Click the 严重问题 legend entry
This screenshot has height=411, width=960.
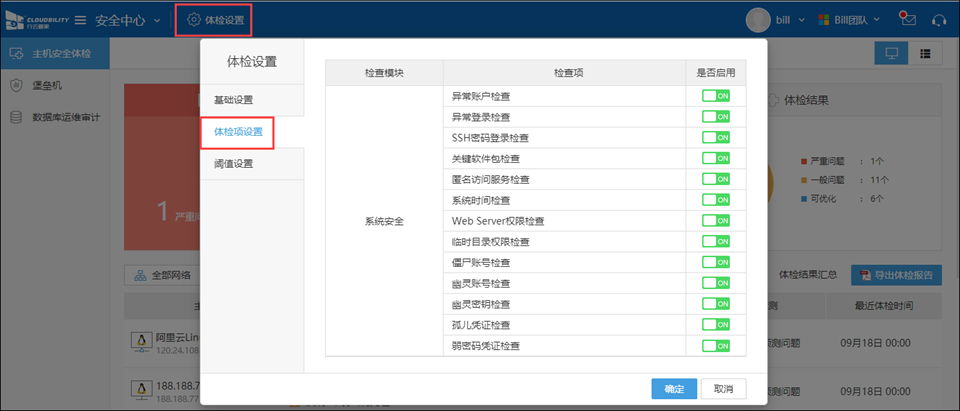[x=841, y=161]
